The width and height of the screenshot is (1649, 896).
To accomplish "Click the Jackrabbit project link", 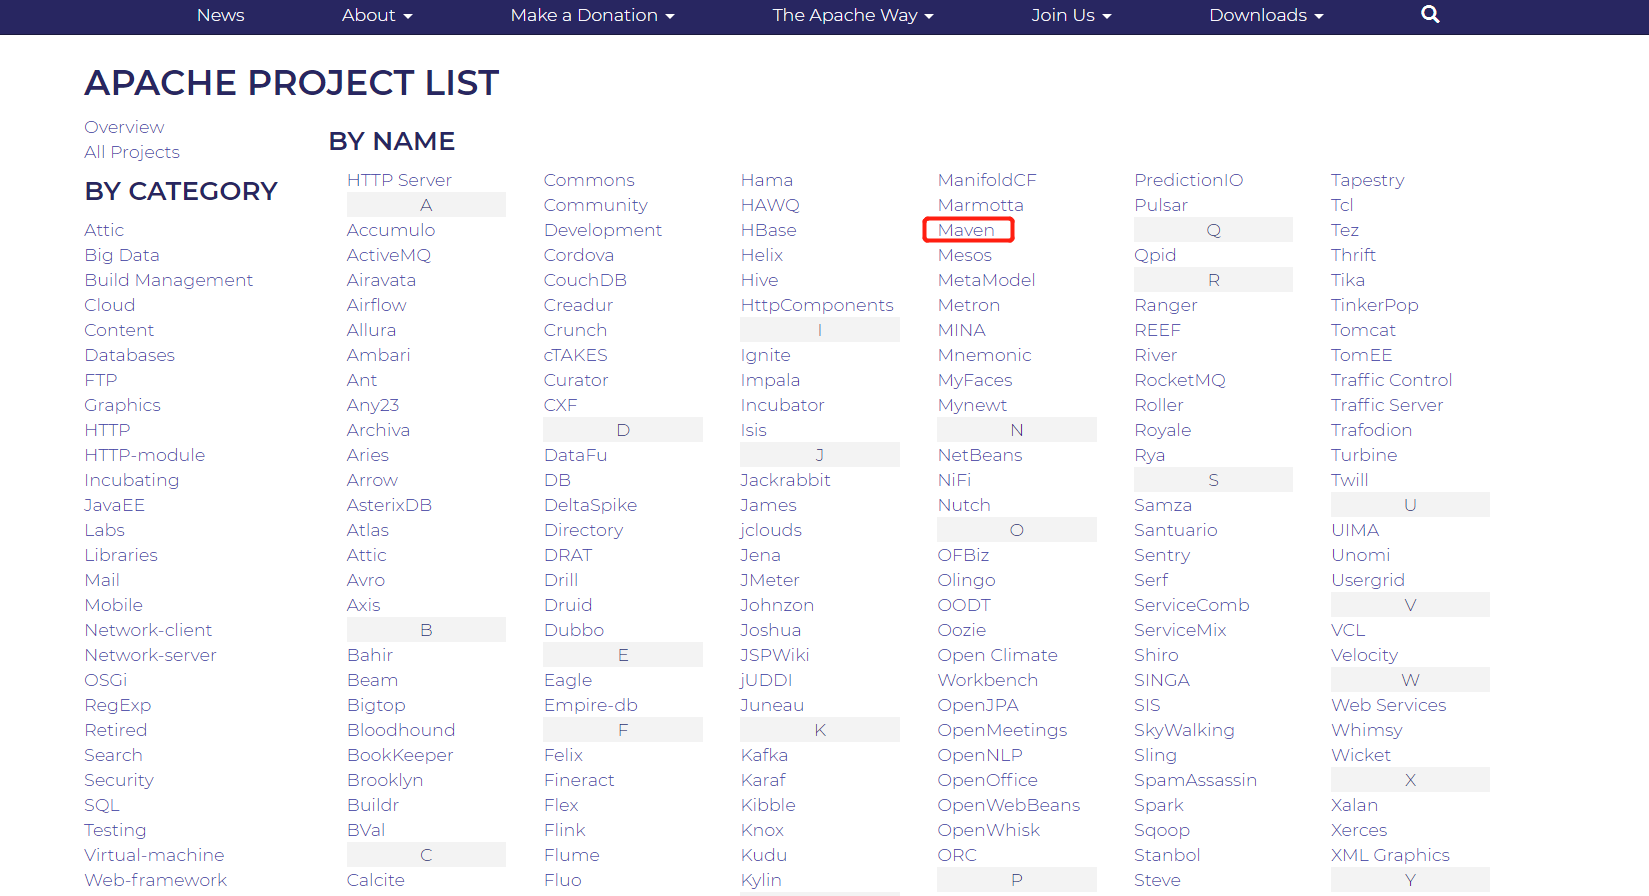I will (786, 480).
